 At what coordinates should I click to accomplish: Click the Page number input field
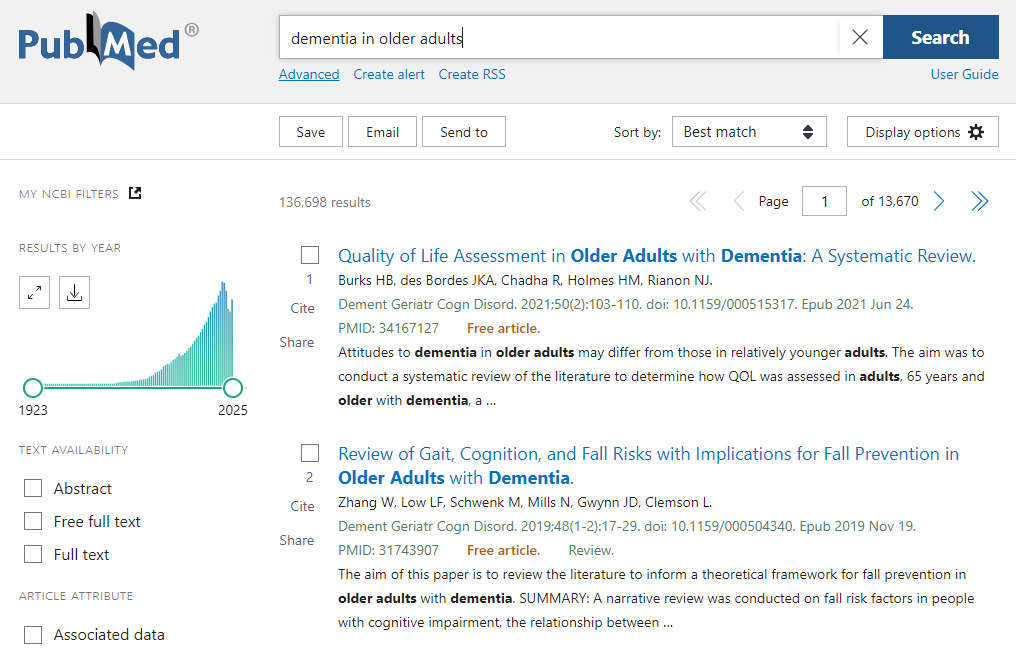[x=824, y=201]
